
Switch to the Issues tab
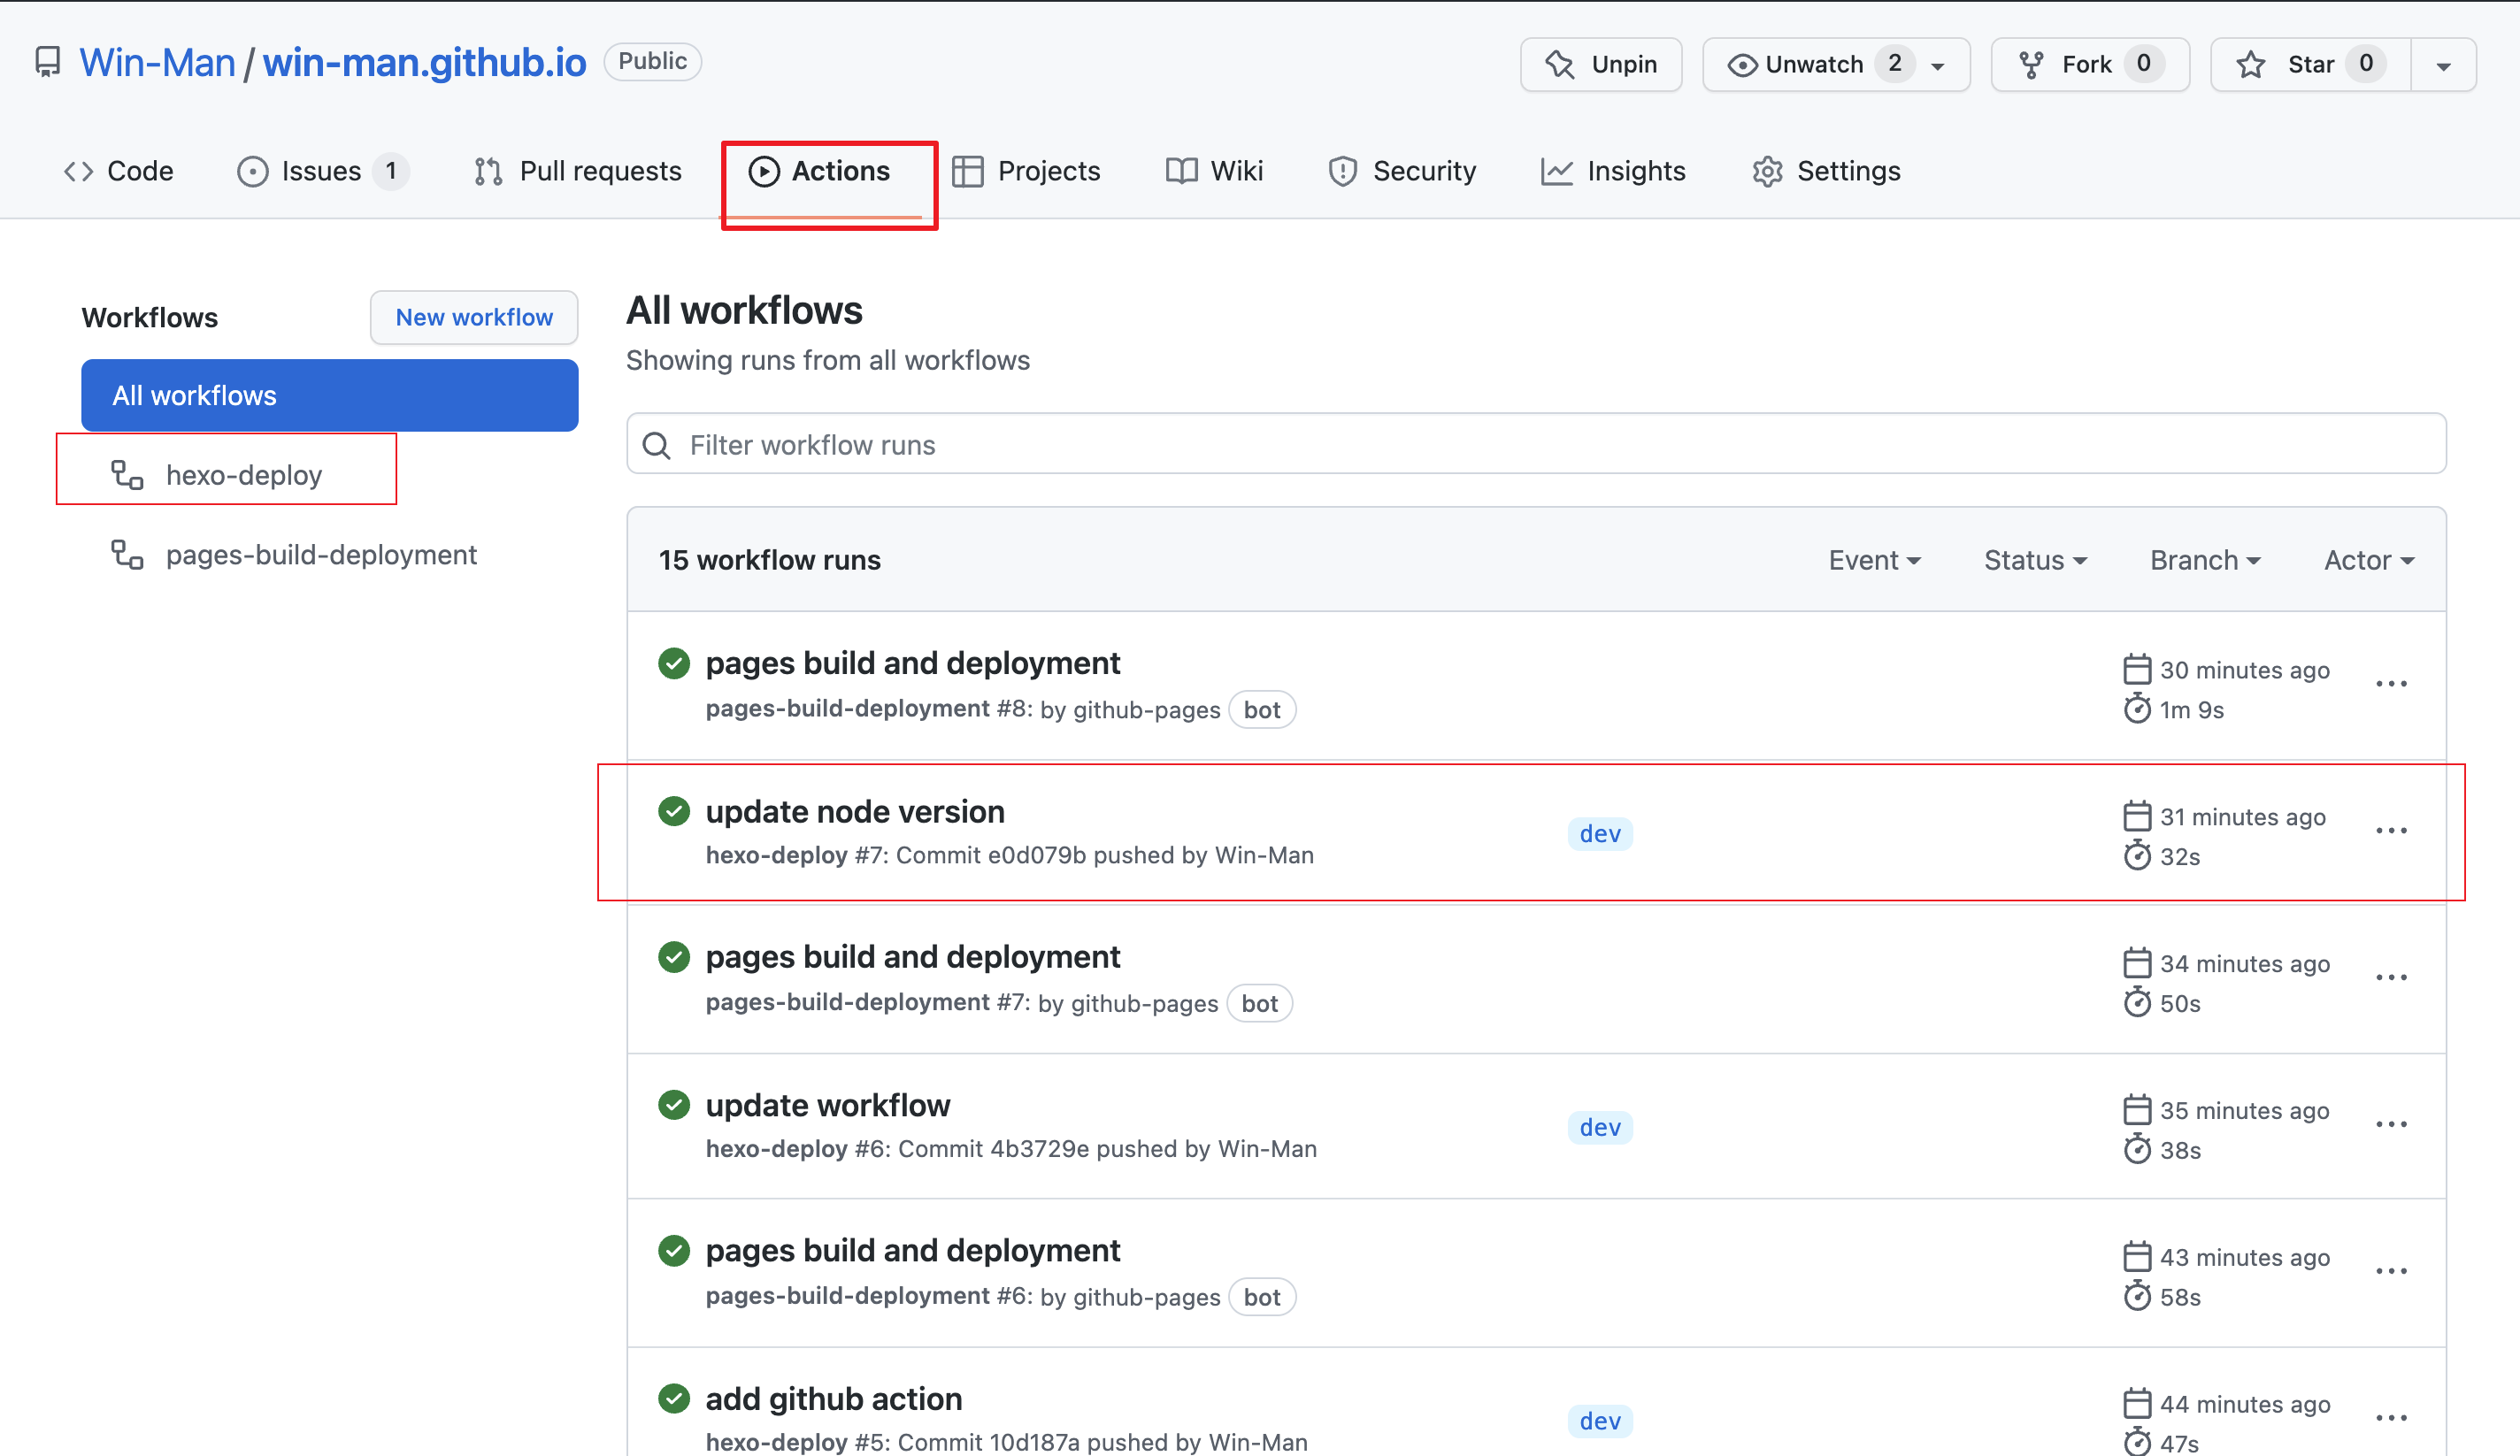coord(321,171)
